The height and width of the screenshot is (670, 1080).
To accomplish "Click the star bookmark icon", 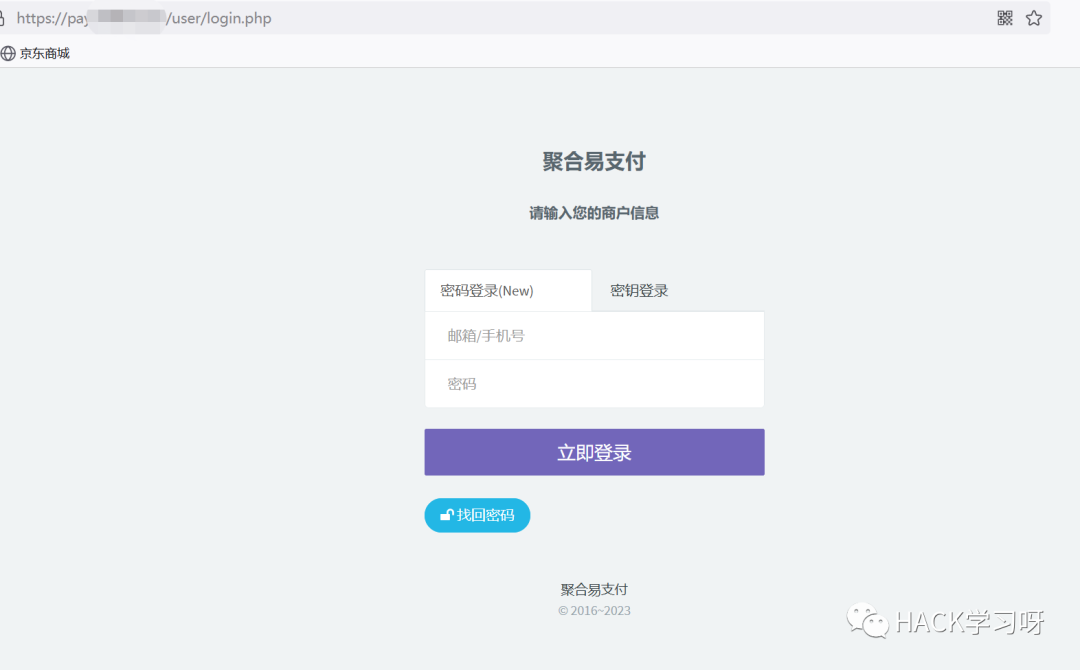I will [x=1033, y=17].
